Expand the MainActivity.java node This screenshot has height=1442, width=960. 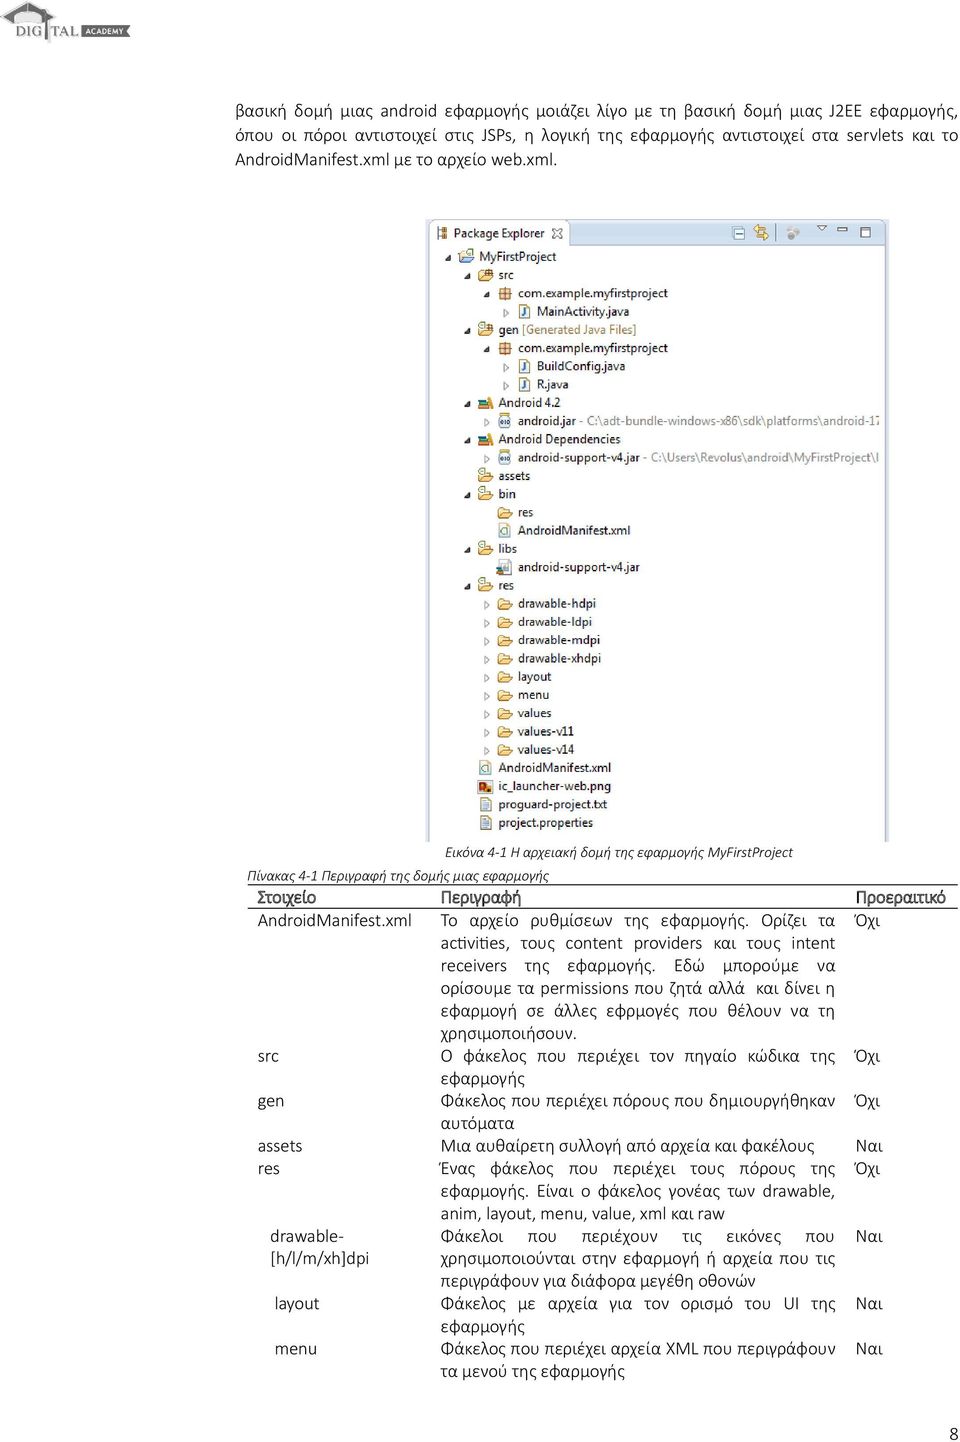point(506,312)
